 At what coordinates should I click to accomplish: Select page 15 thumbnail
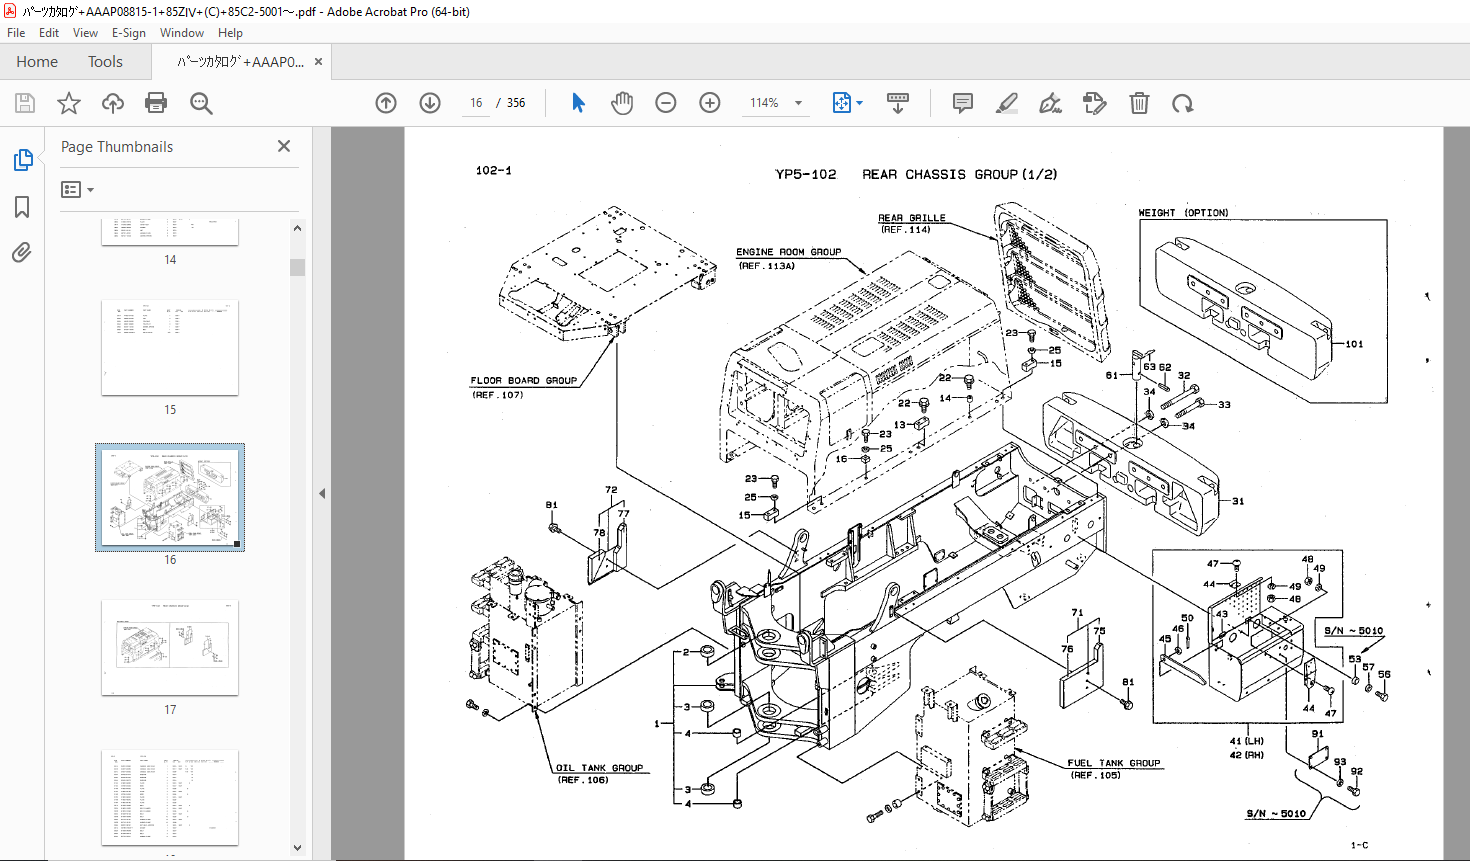point(170,347)
